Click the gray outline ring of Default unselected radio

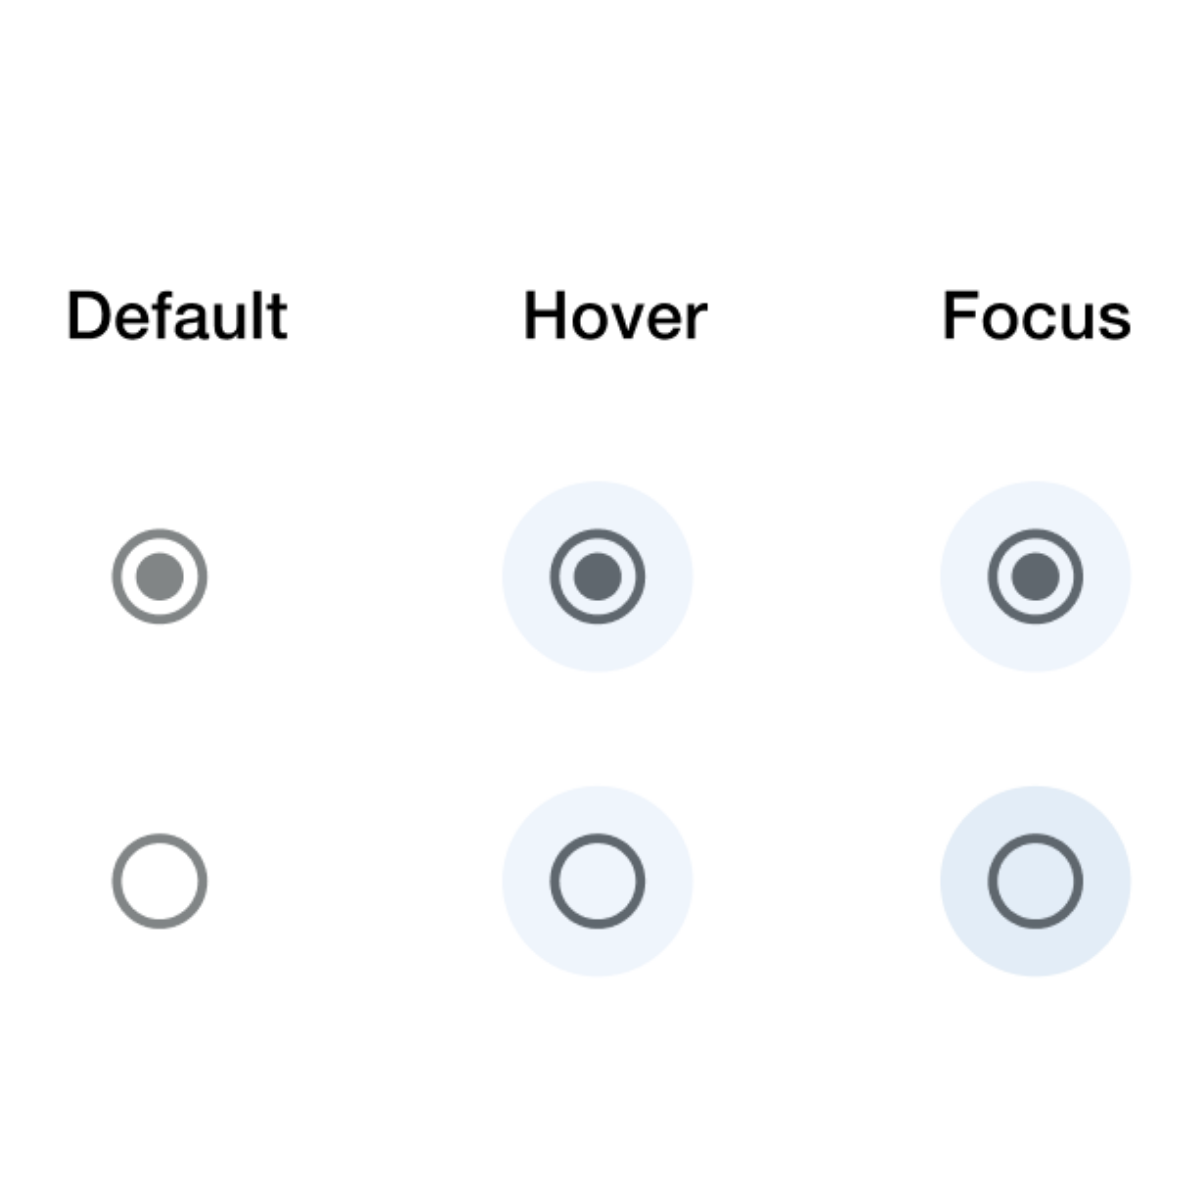[117, 881]
